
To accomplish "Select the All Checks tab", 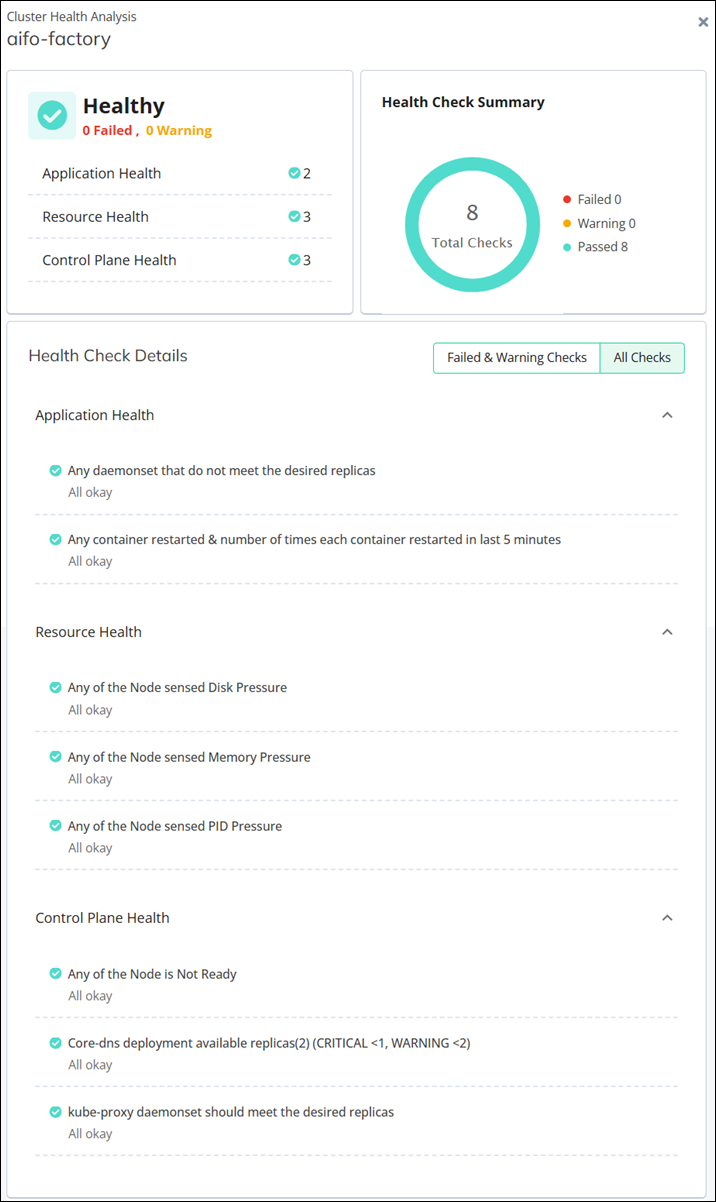I will pos(641,357).
